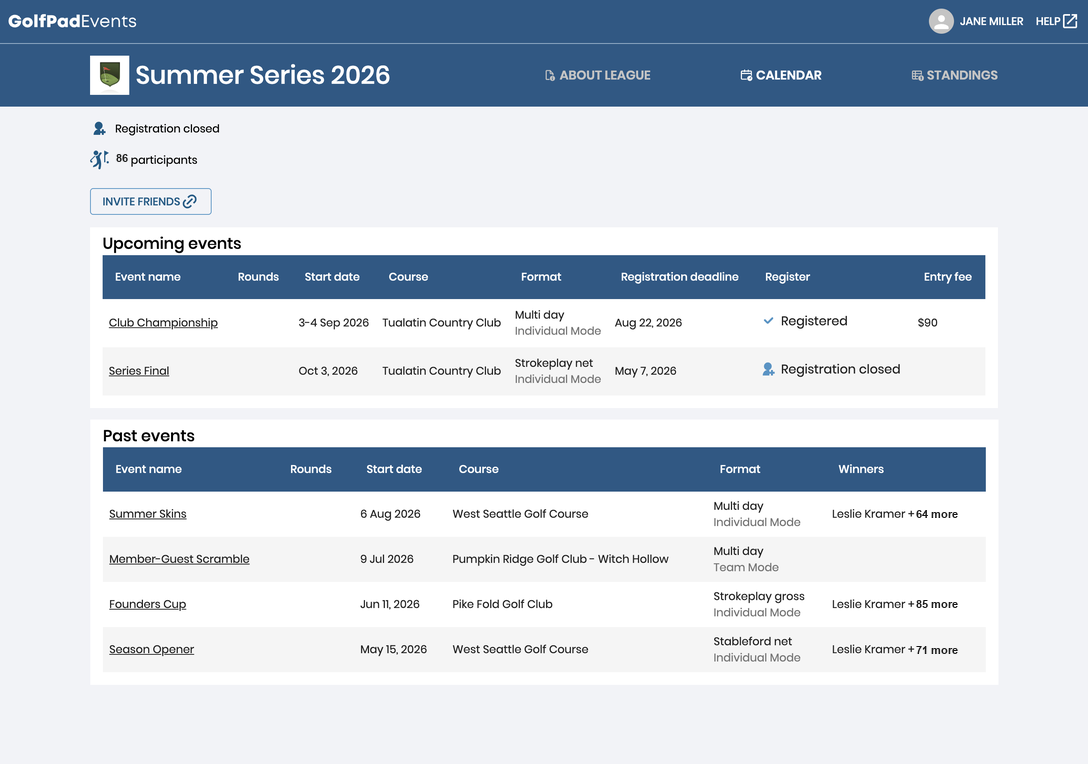The height and width of the screenshot is (764, 1088).
Task: Click the 9 Jul 2026 start date
Action: tap(386, 559)
